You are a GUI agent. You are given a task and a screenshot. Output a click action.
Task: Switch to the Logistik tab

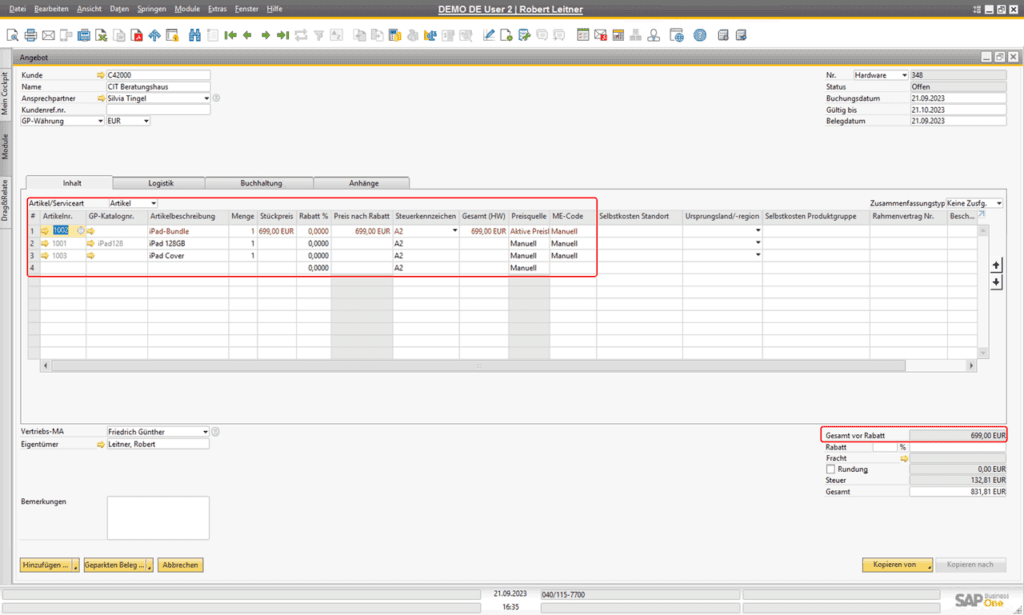pyautogui.click(x=160, y=183)
